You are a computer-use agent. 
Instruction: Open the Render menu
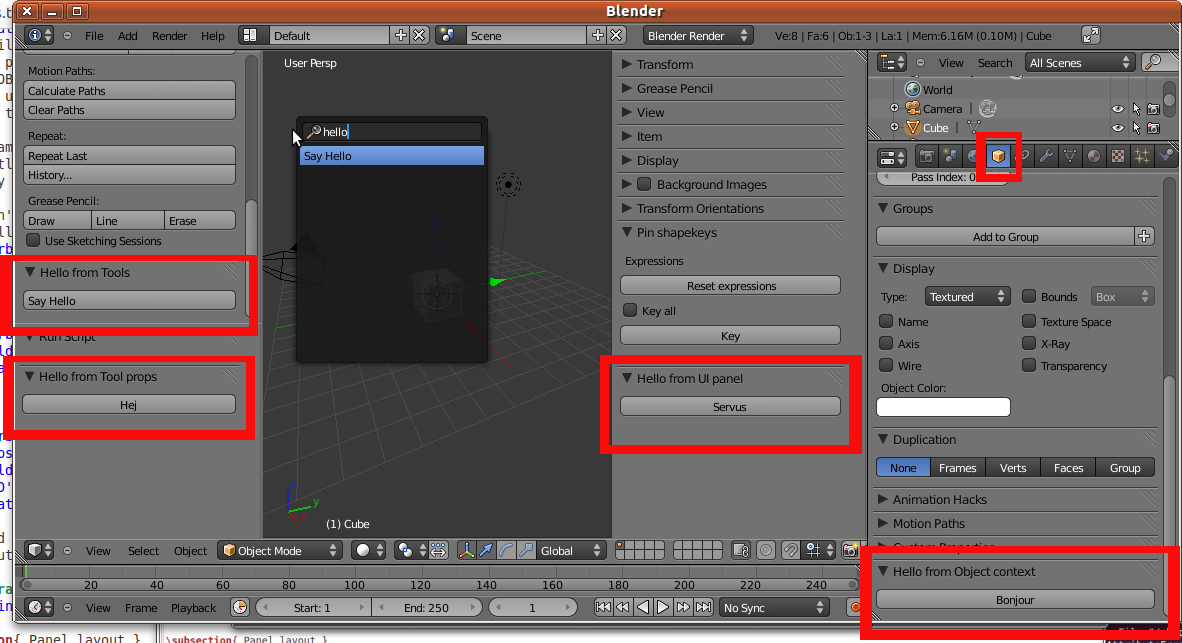170,35
